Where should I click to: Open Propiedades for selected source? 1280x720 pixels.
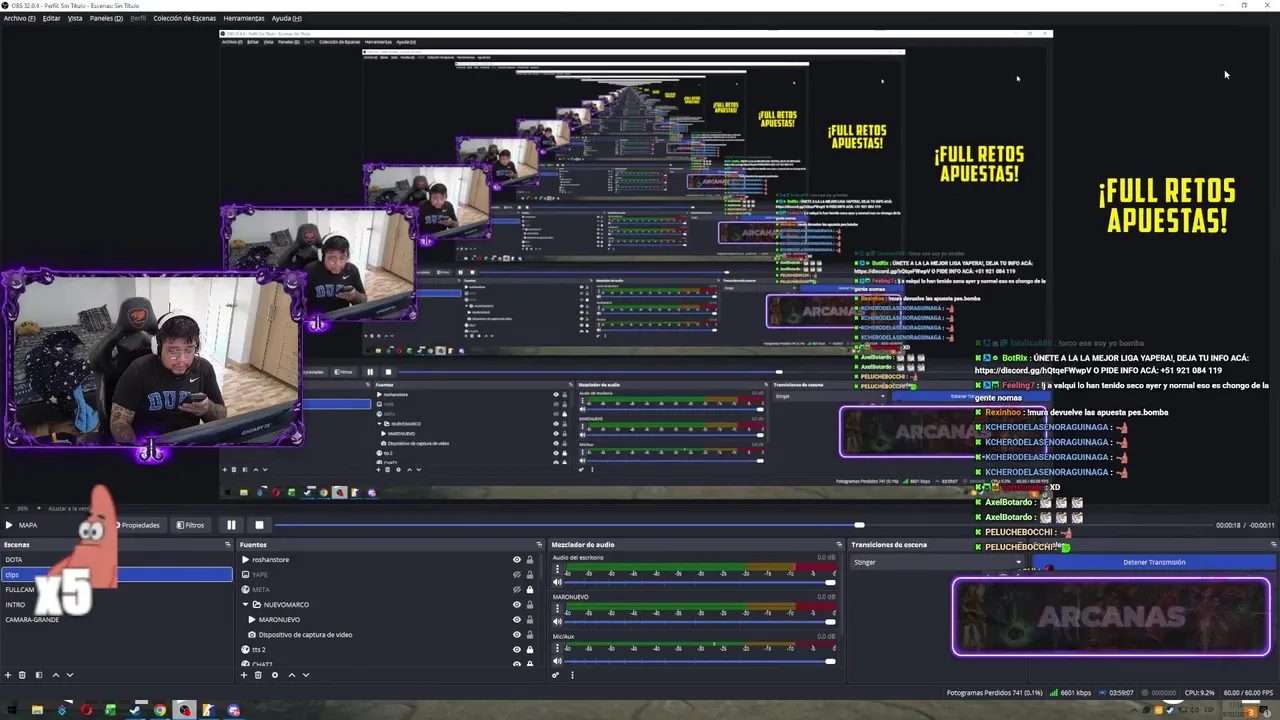pyautogui.click(x=138, y=525)
